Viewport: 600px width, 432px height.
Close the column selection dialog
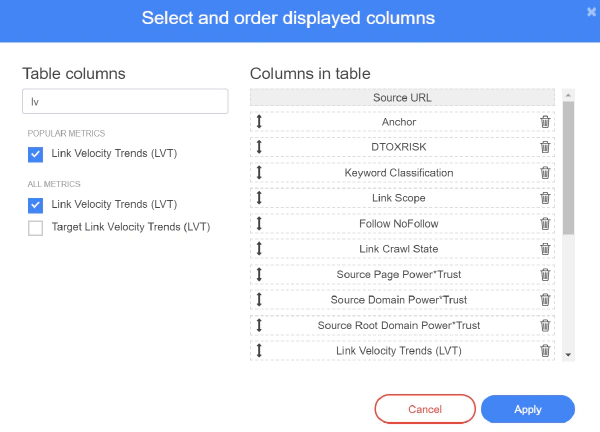pyautogui.click(x=591, y=12)
